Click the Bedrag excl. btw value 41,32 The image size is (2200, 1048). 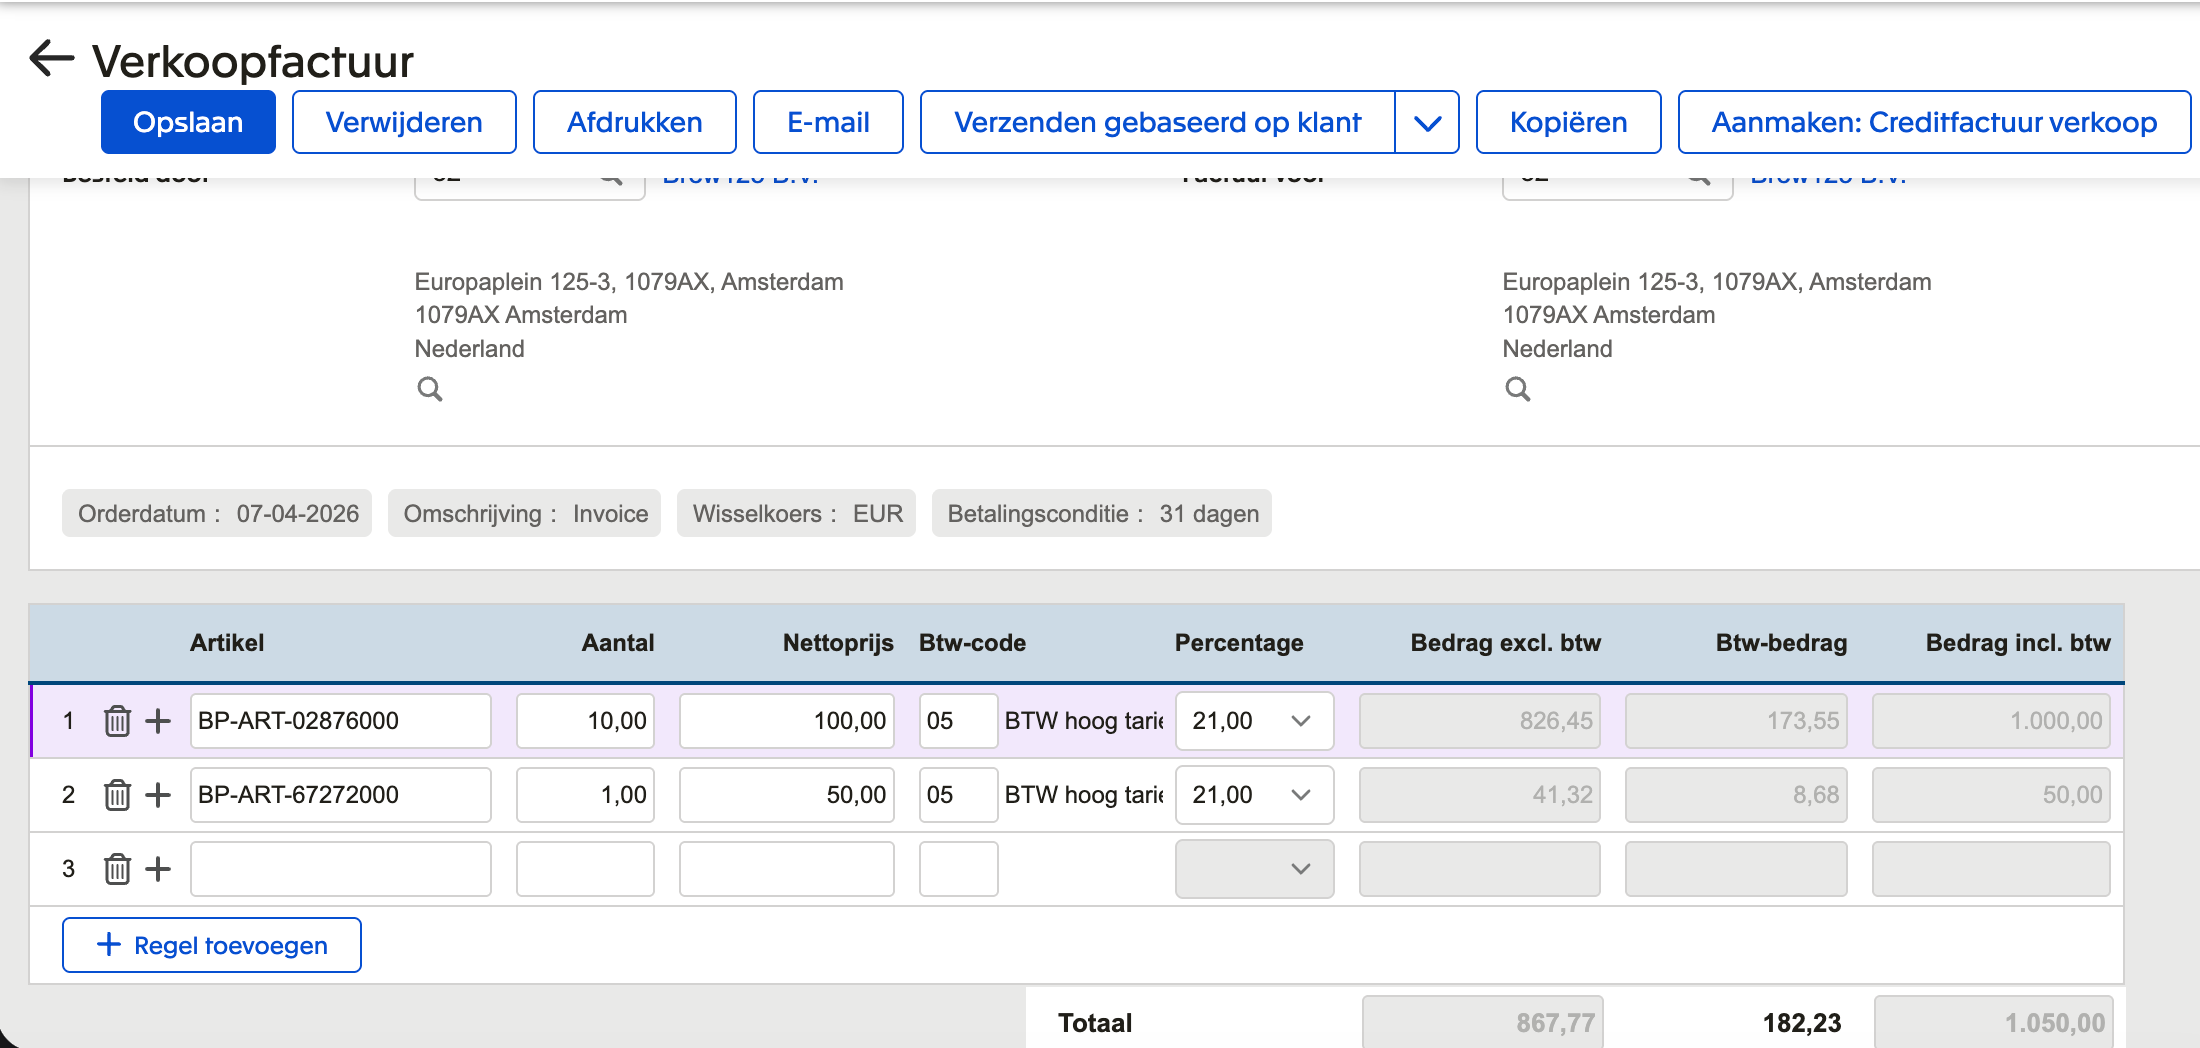tap(1479, 794)
